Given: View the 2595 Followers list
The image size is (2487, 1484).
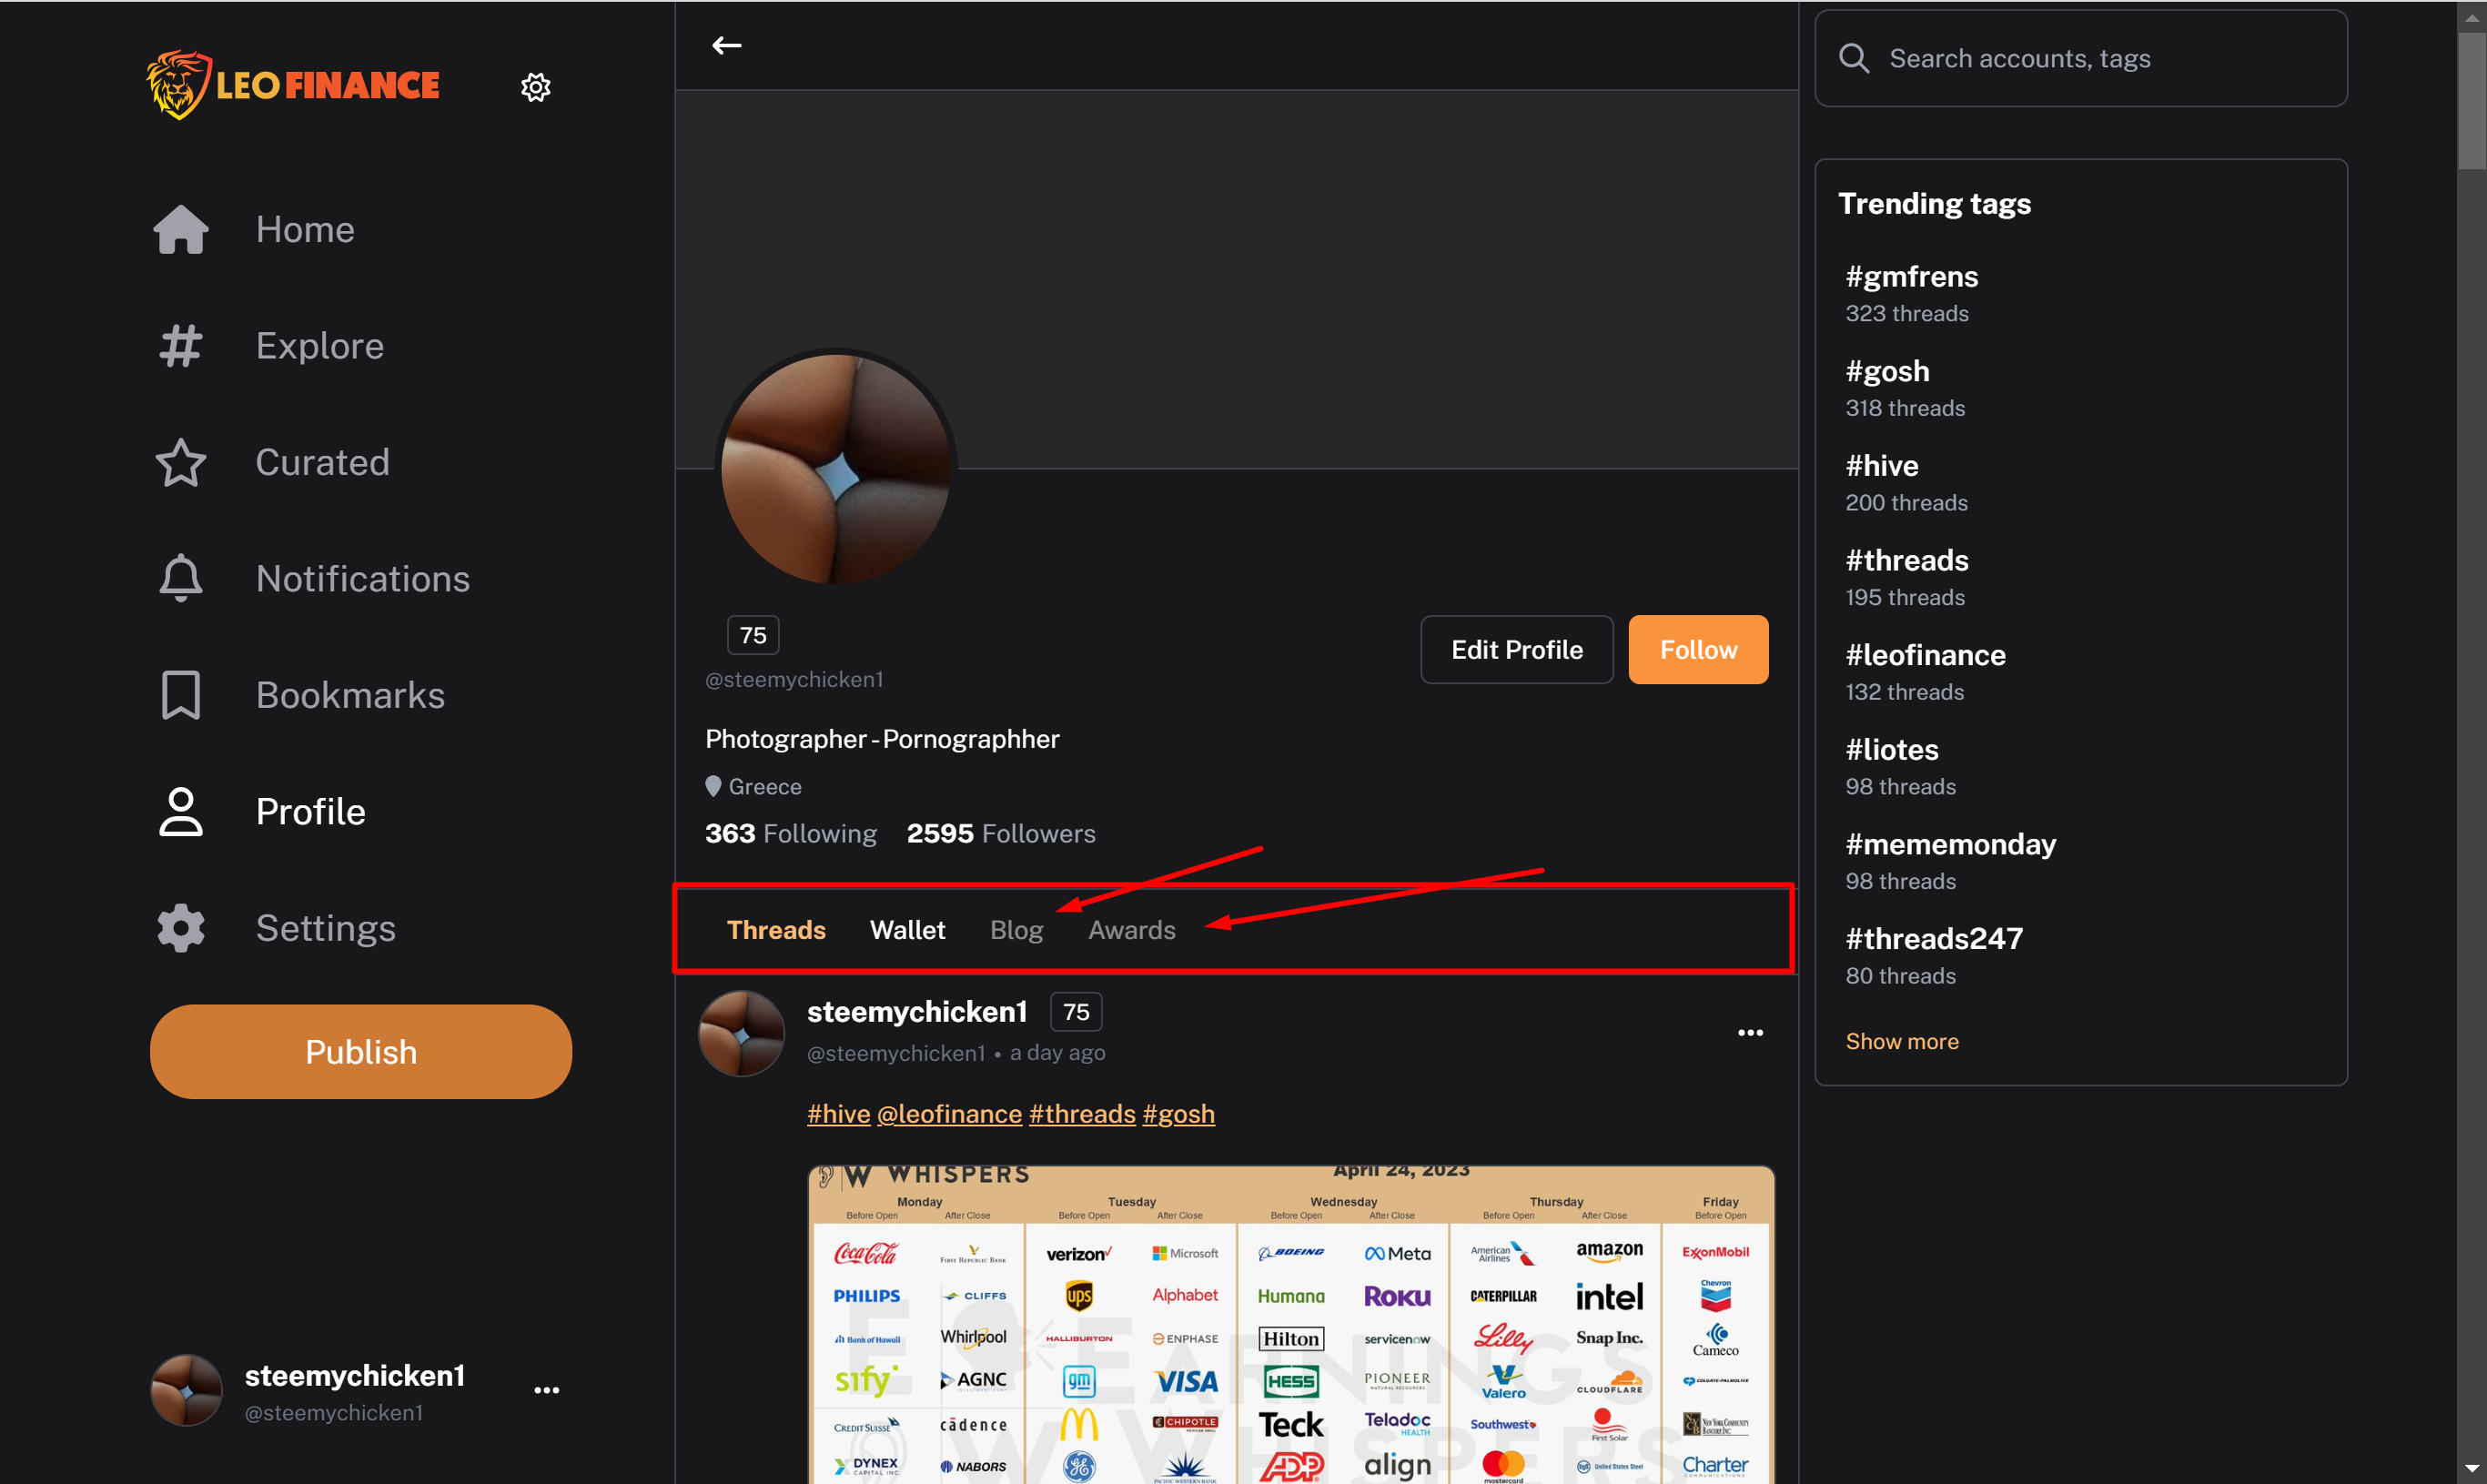Looking at the screenshot, I should (x=1001, y=834).
